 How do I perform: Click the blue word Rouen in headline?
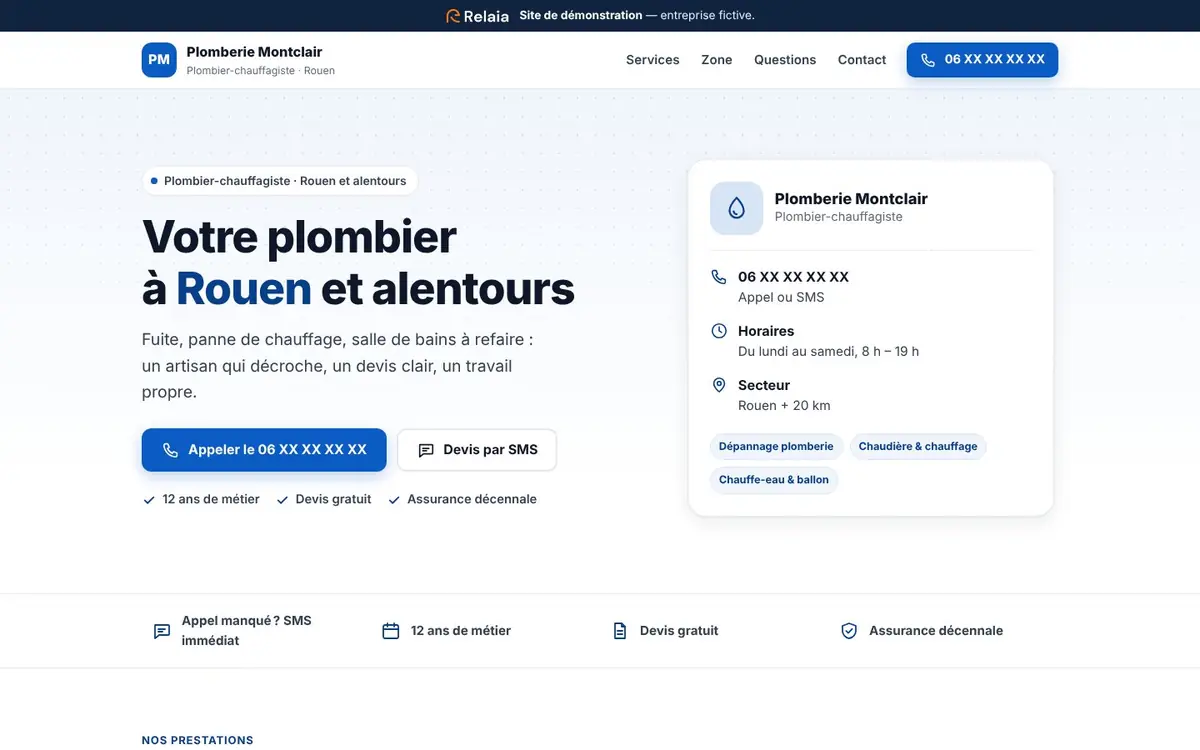[x=244, y=288]
